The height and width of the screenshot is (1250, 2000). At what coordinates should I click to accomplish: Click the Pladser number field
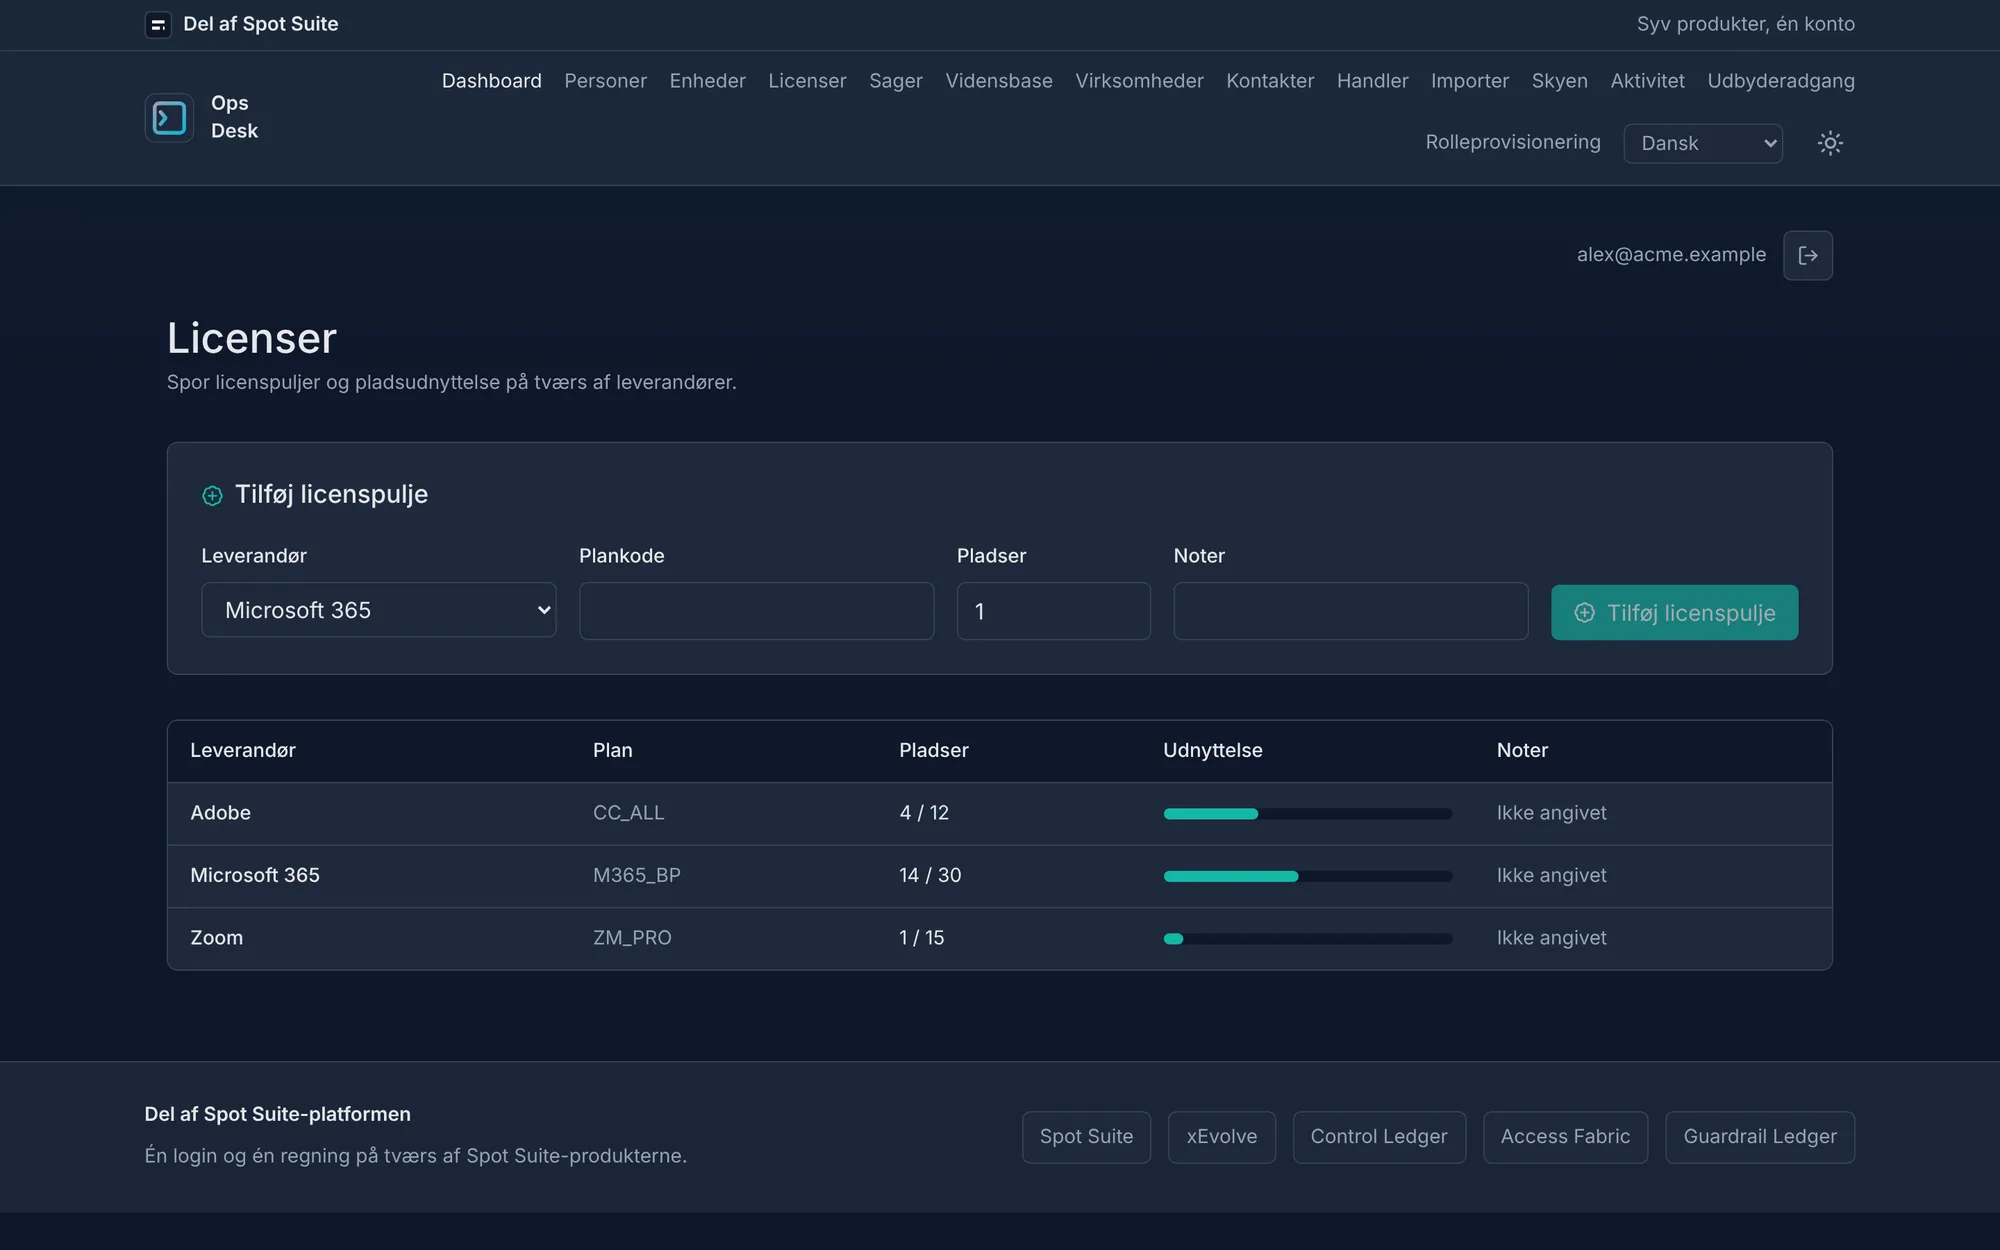[1053, 611]
